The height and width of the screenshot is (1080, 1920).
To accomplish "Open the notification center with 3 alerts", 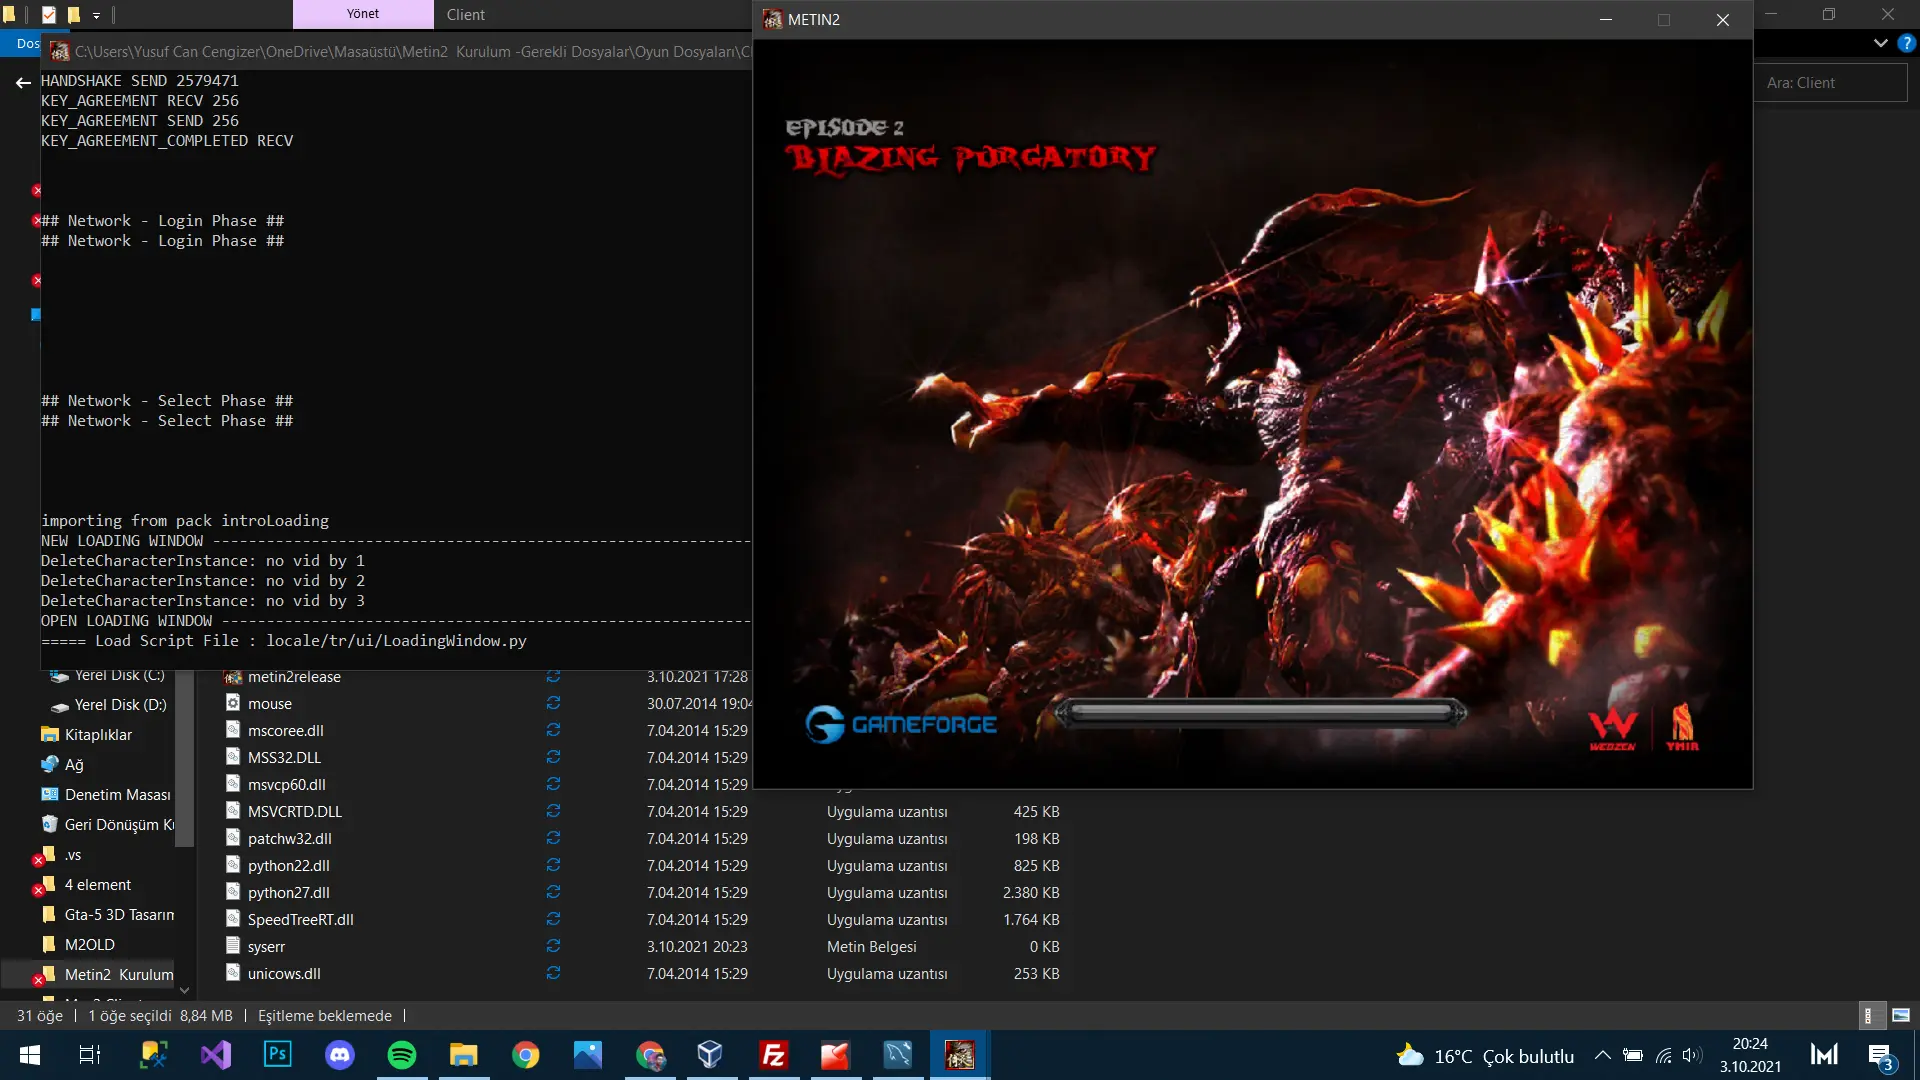I will (x=1881, y=1056).
